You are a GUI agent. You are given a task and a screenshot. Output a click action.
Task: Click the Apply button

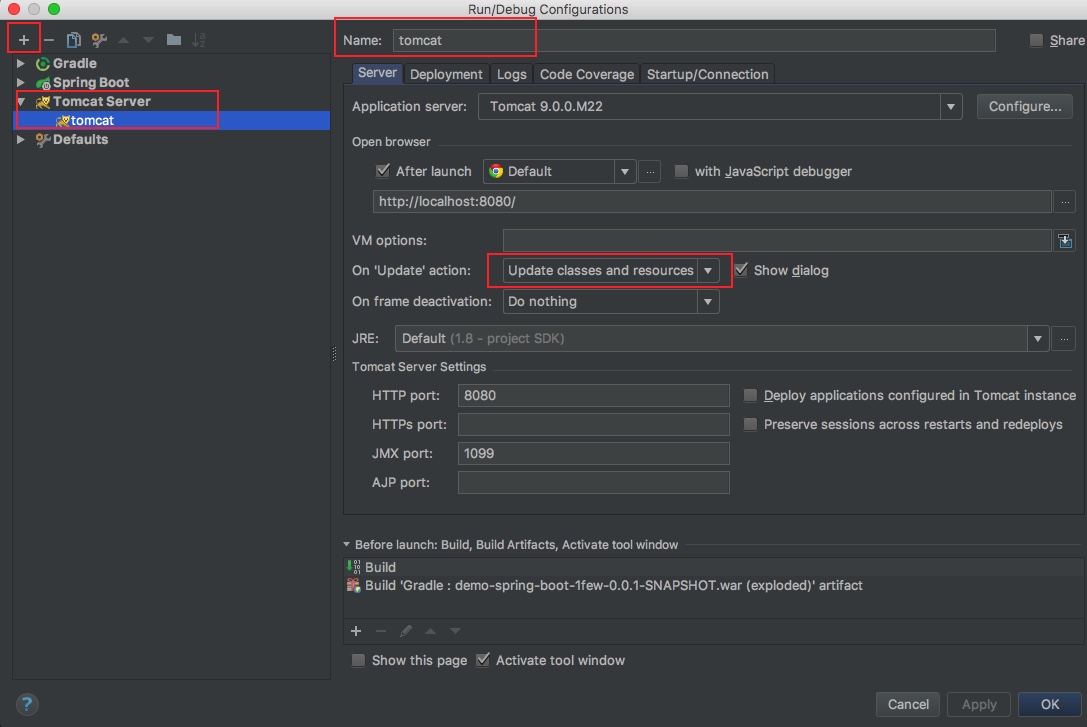pos(979,704)
